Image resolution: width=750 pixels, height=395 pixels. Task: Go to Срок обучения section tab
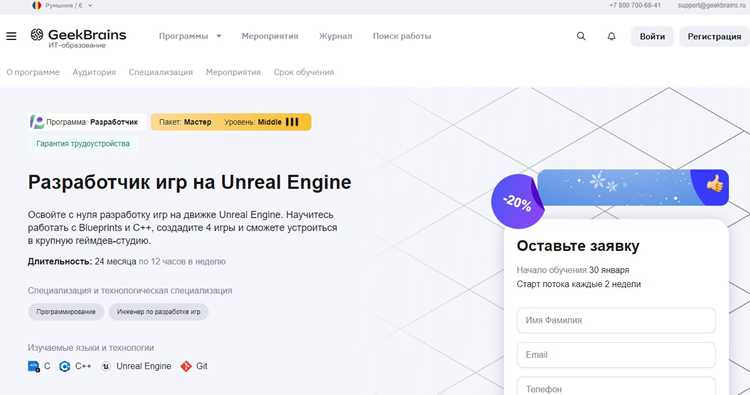click(304, 72)
